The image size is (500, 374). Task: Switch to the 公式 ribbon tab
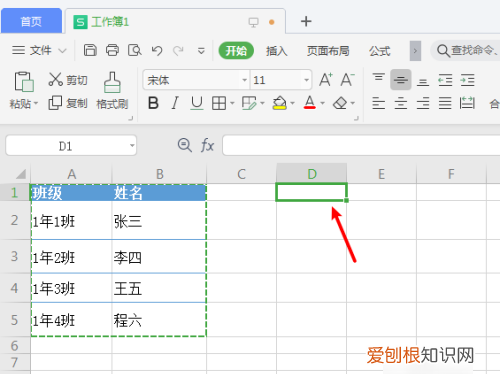pos(379,51)
